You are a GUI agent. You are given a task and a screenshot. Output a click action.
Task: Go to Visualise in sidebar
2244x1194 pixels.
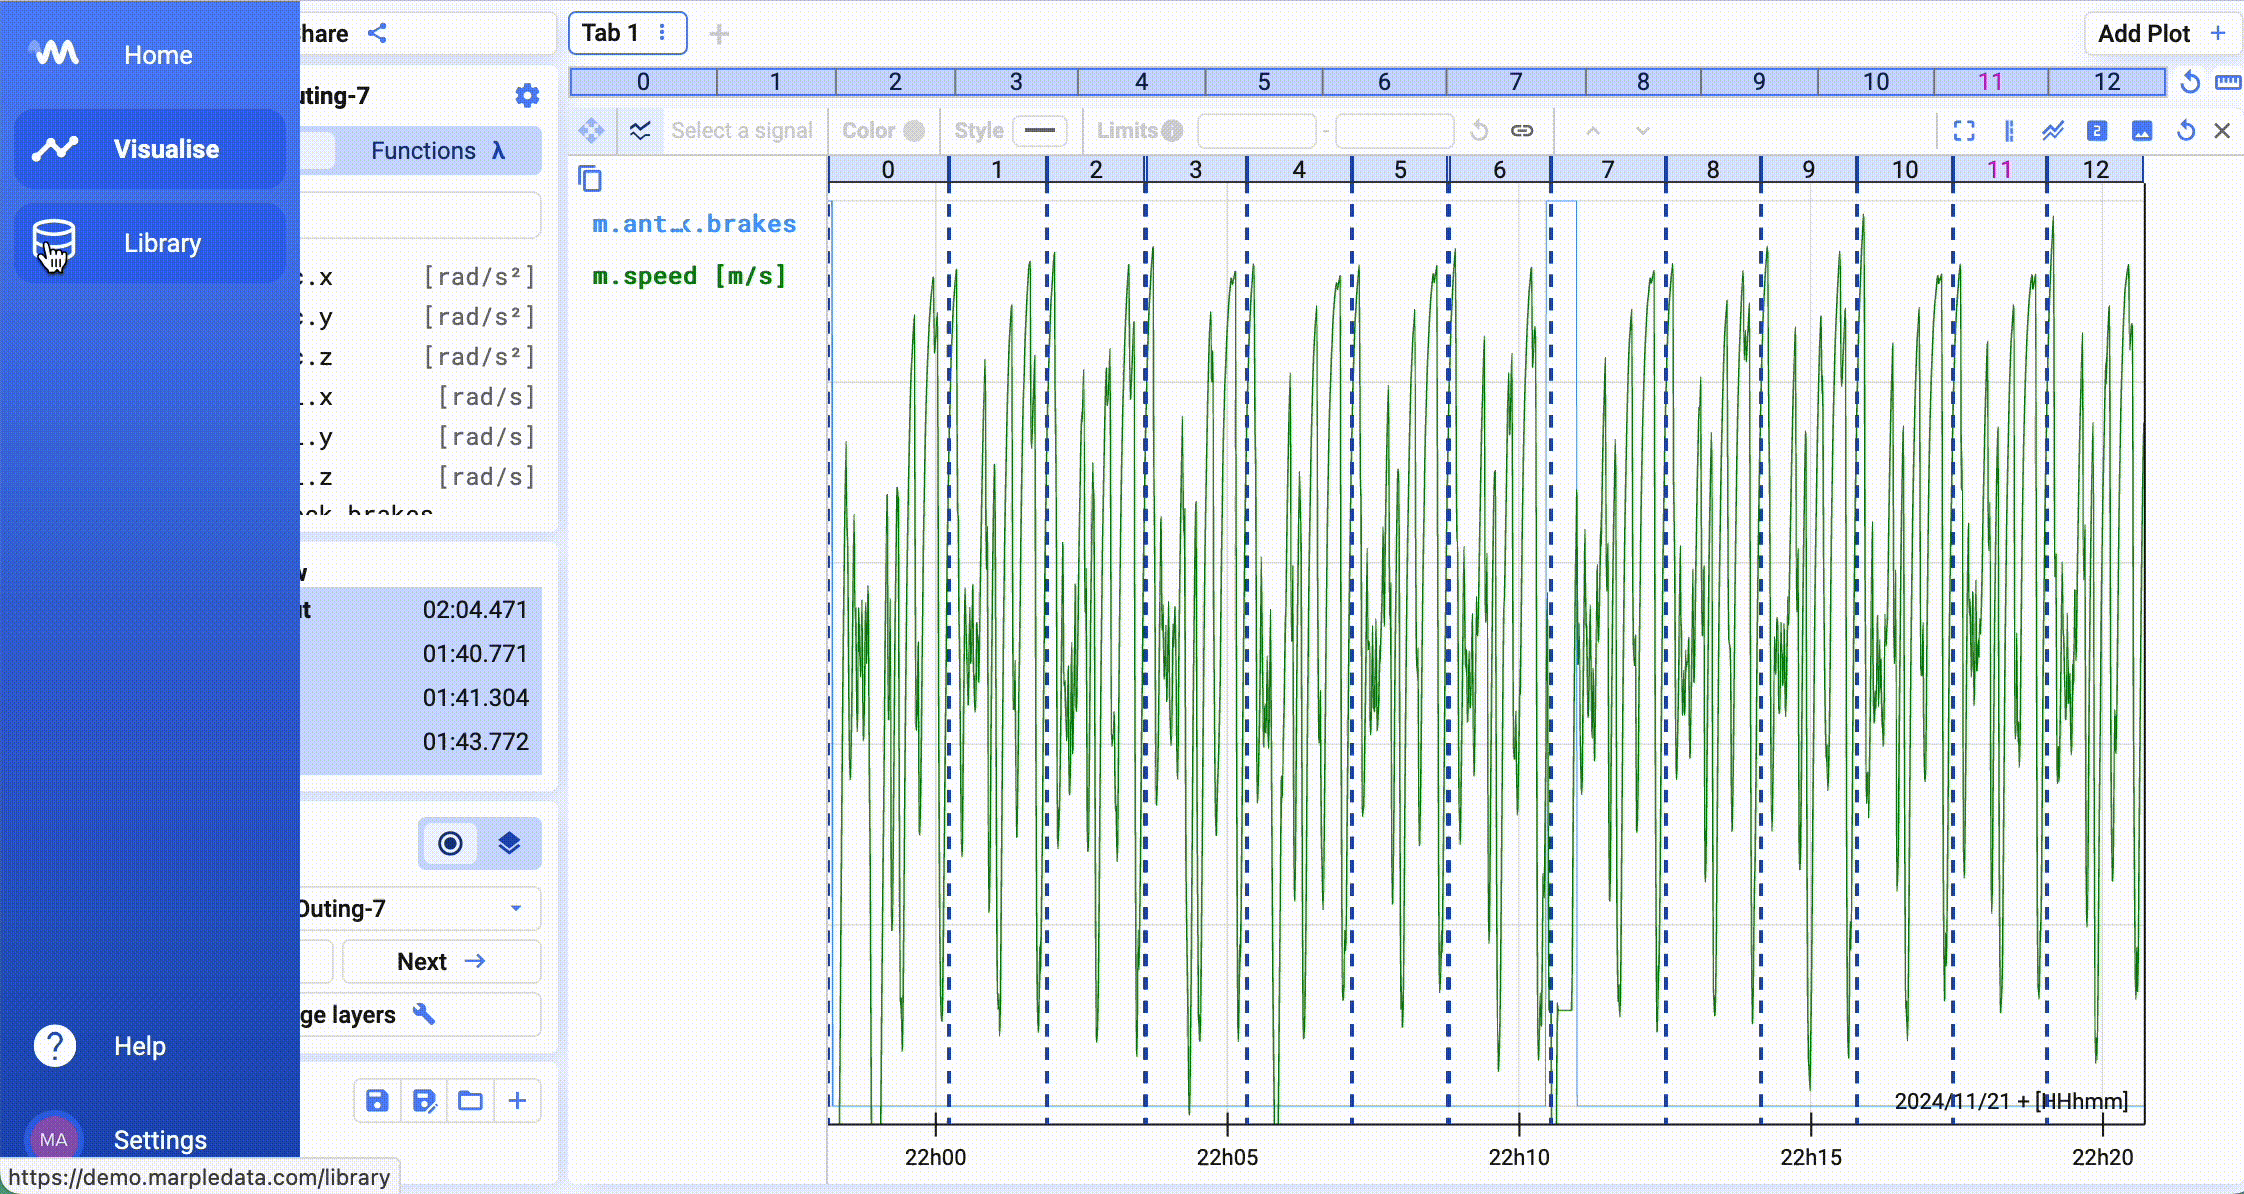150,149
